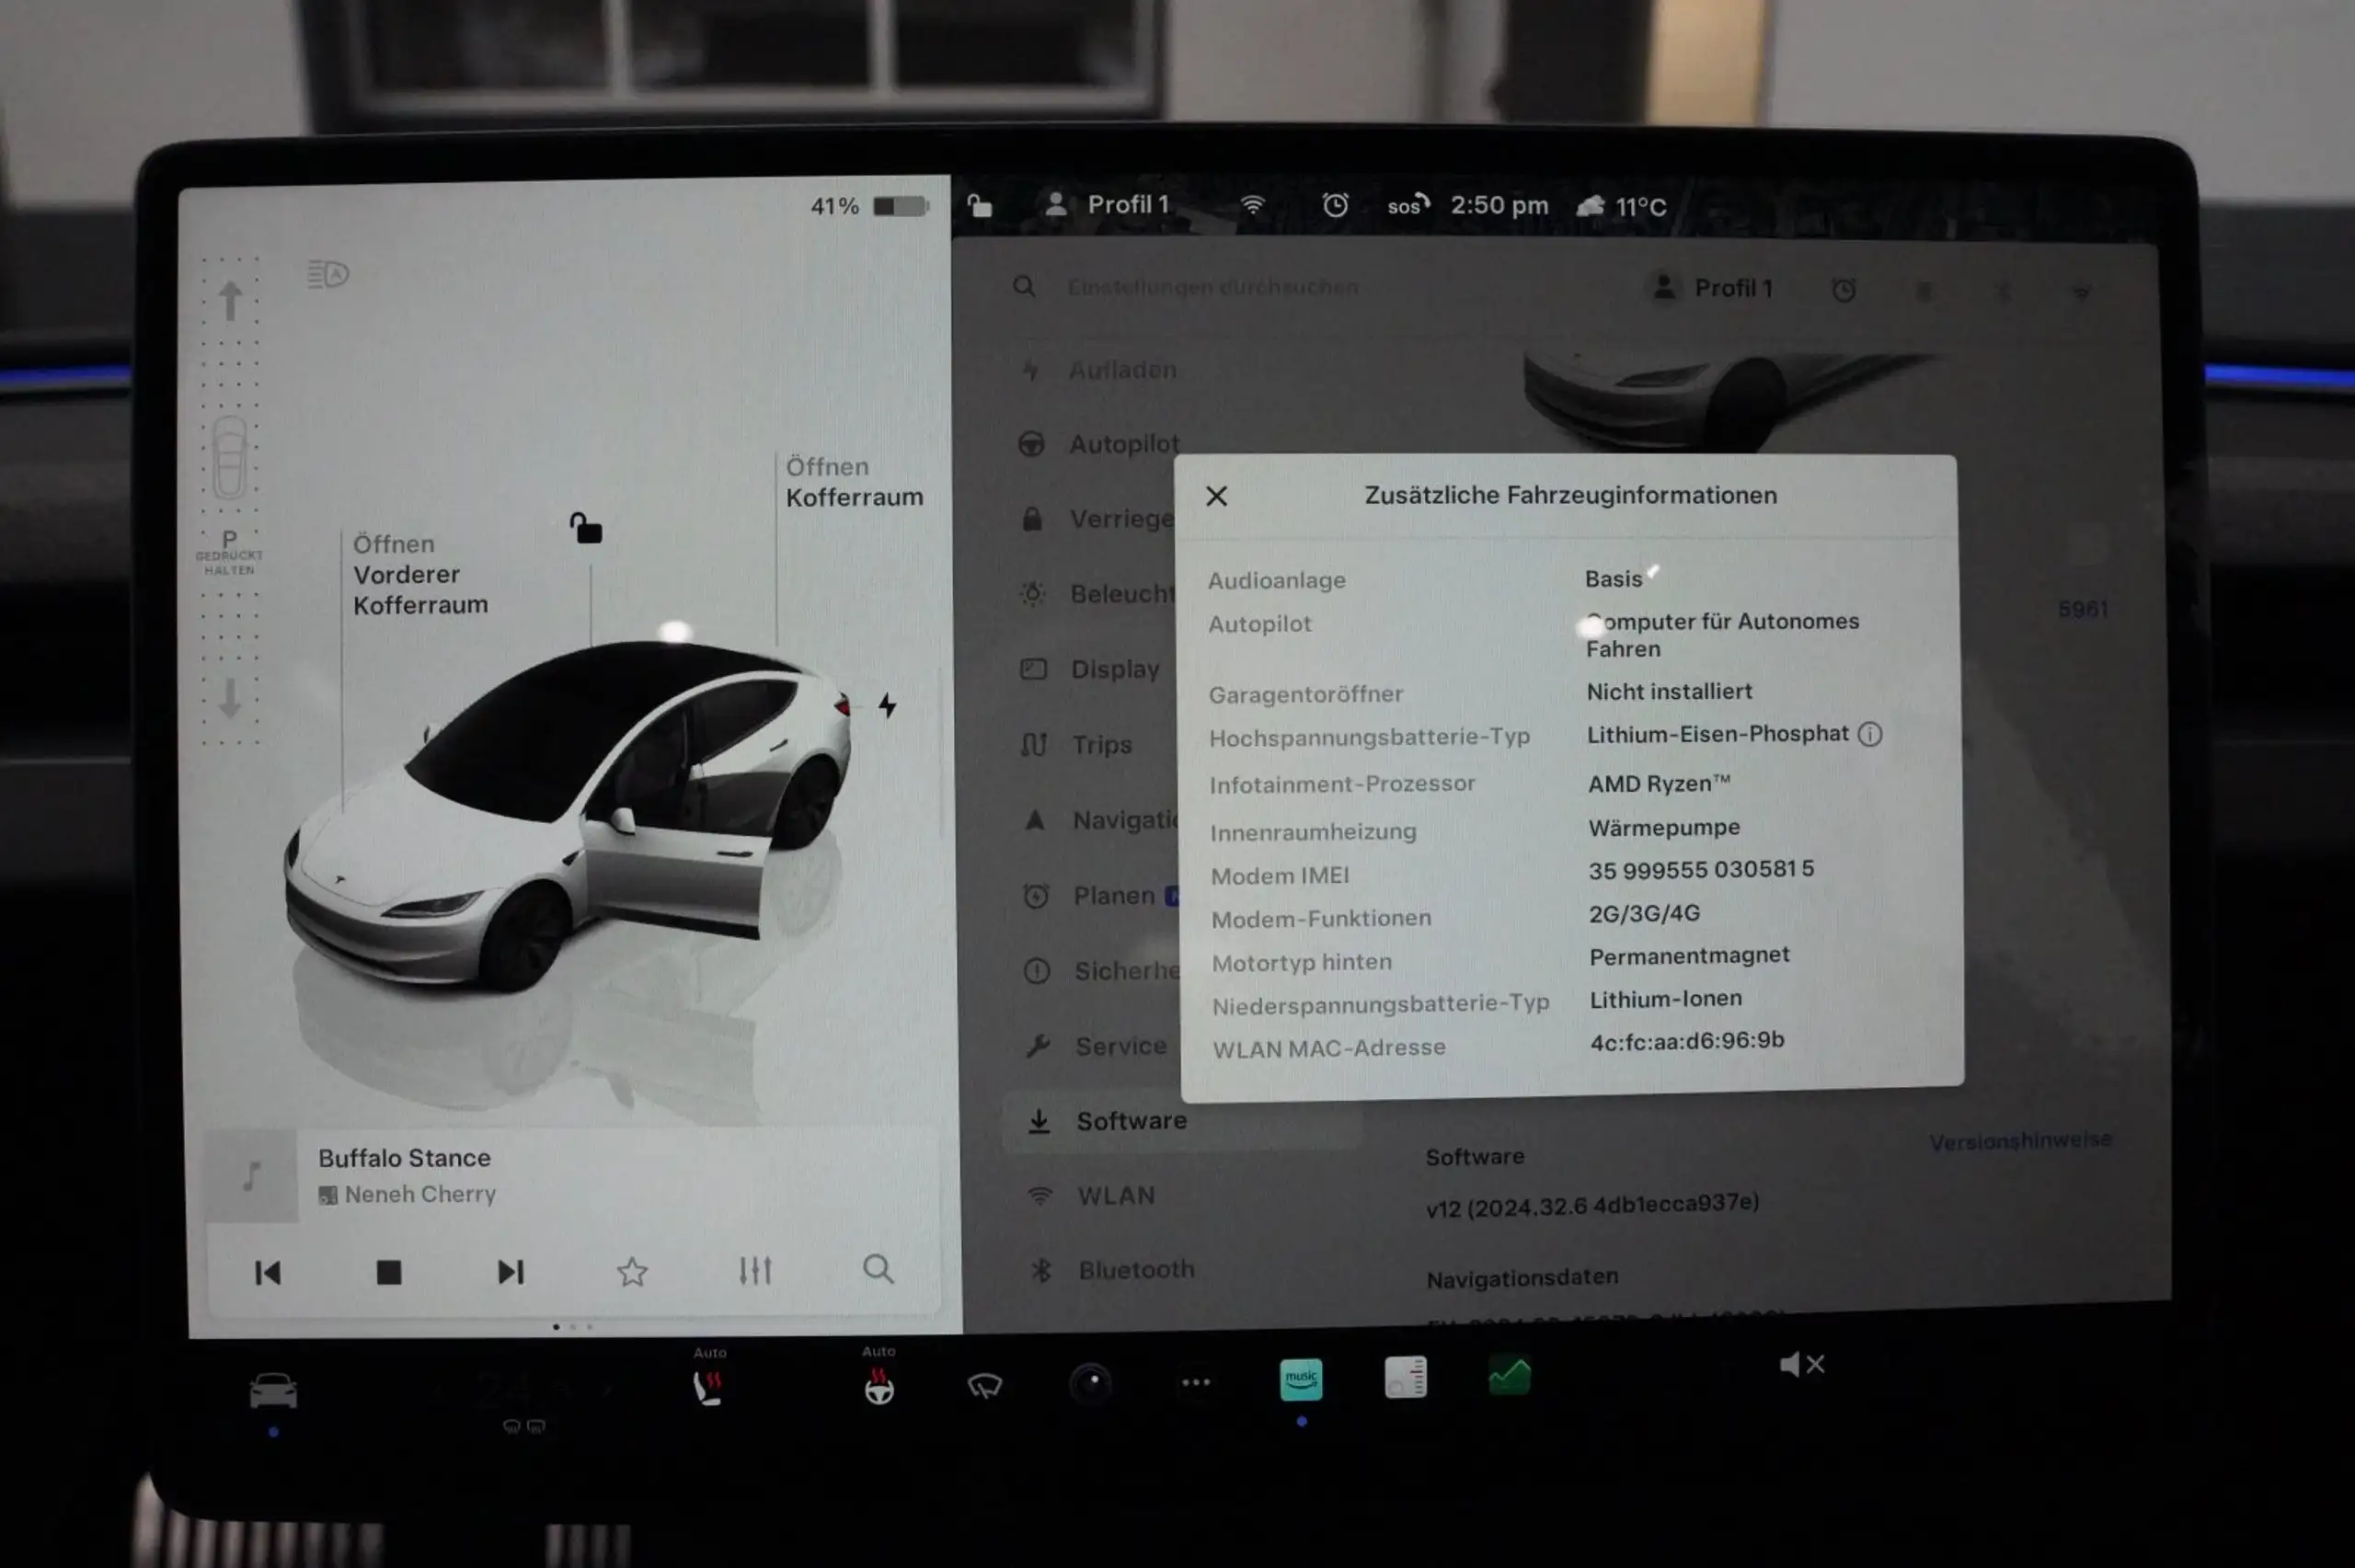This screenshot has width=2355, height=1568.
Task: Tap the SOS emergency call icon
Action: coord(1408,205)
